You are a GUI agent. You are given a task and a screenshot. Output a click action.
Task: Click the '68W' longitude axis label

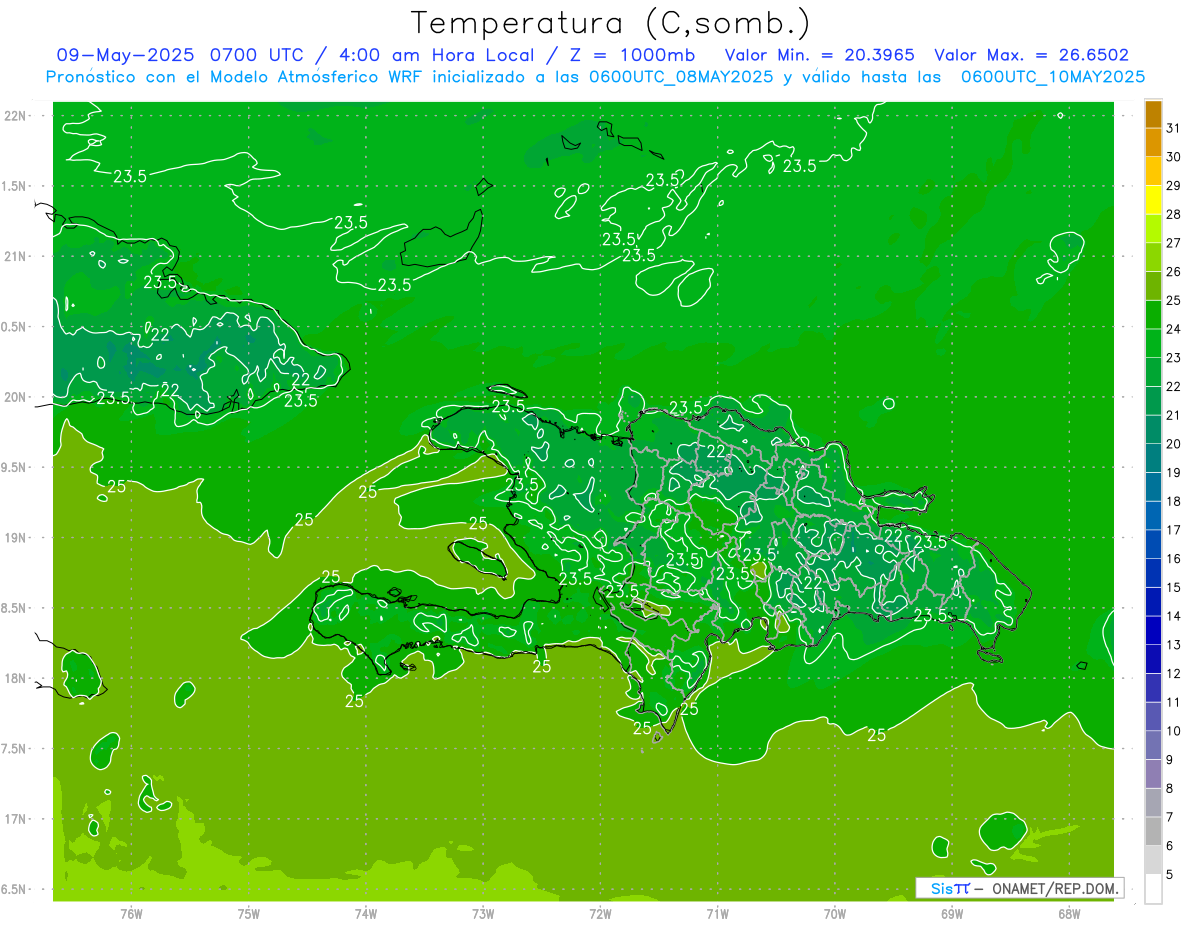pyautogui.click(x=1069, y=914)
